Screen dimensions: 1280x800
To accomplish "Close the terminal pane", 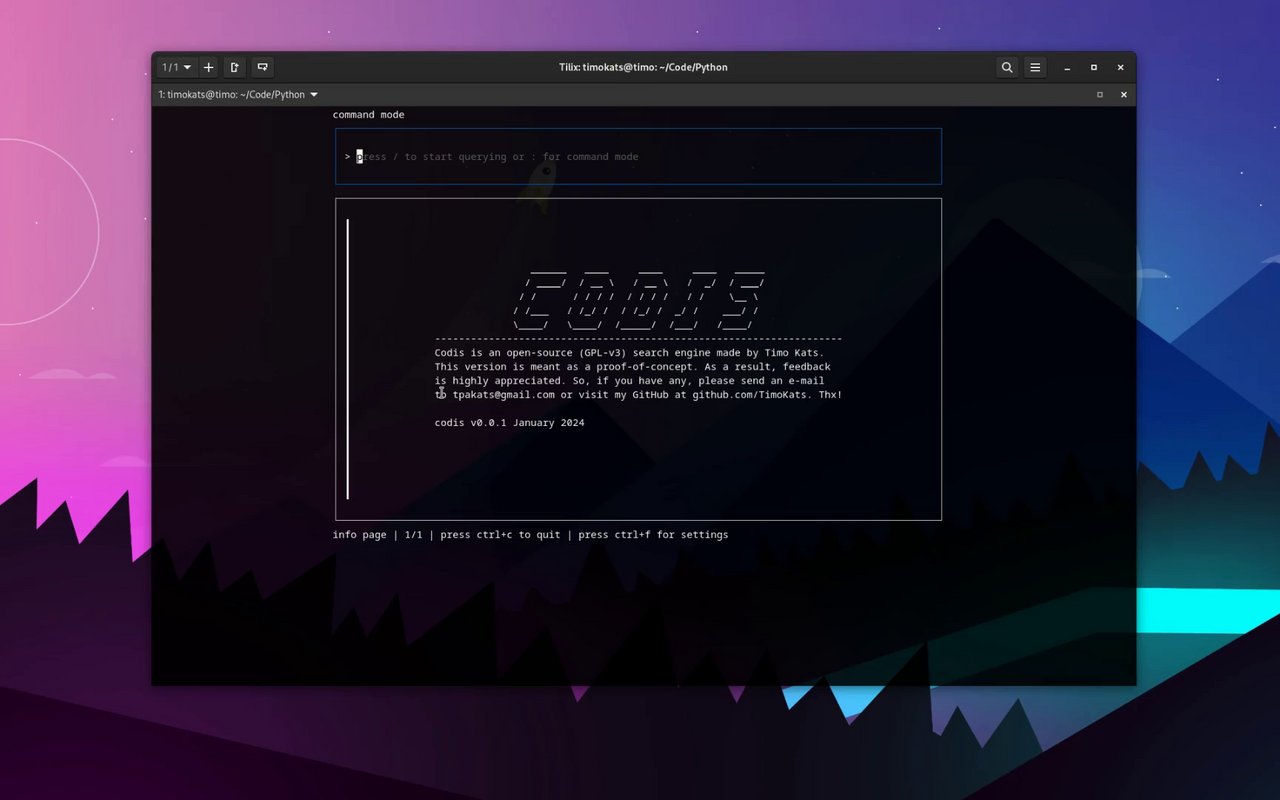I will click(1124, 95).
